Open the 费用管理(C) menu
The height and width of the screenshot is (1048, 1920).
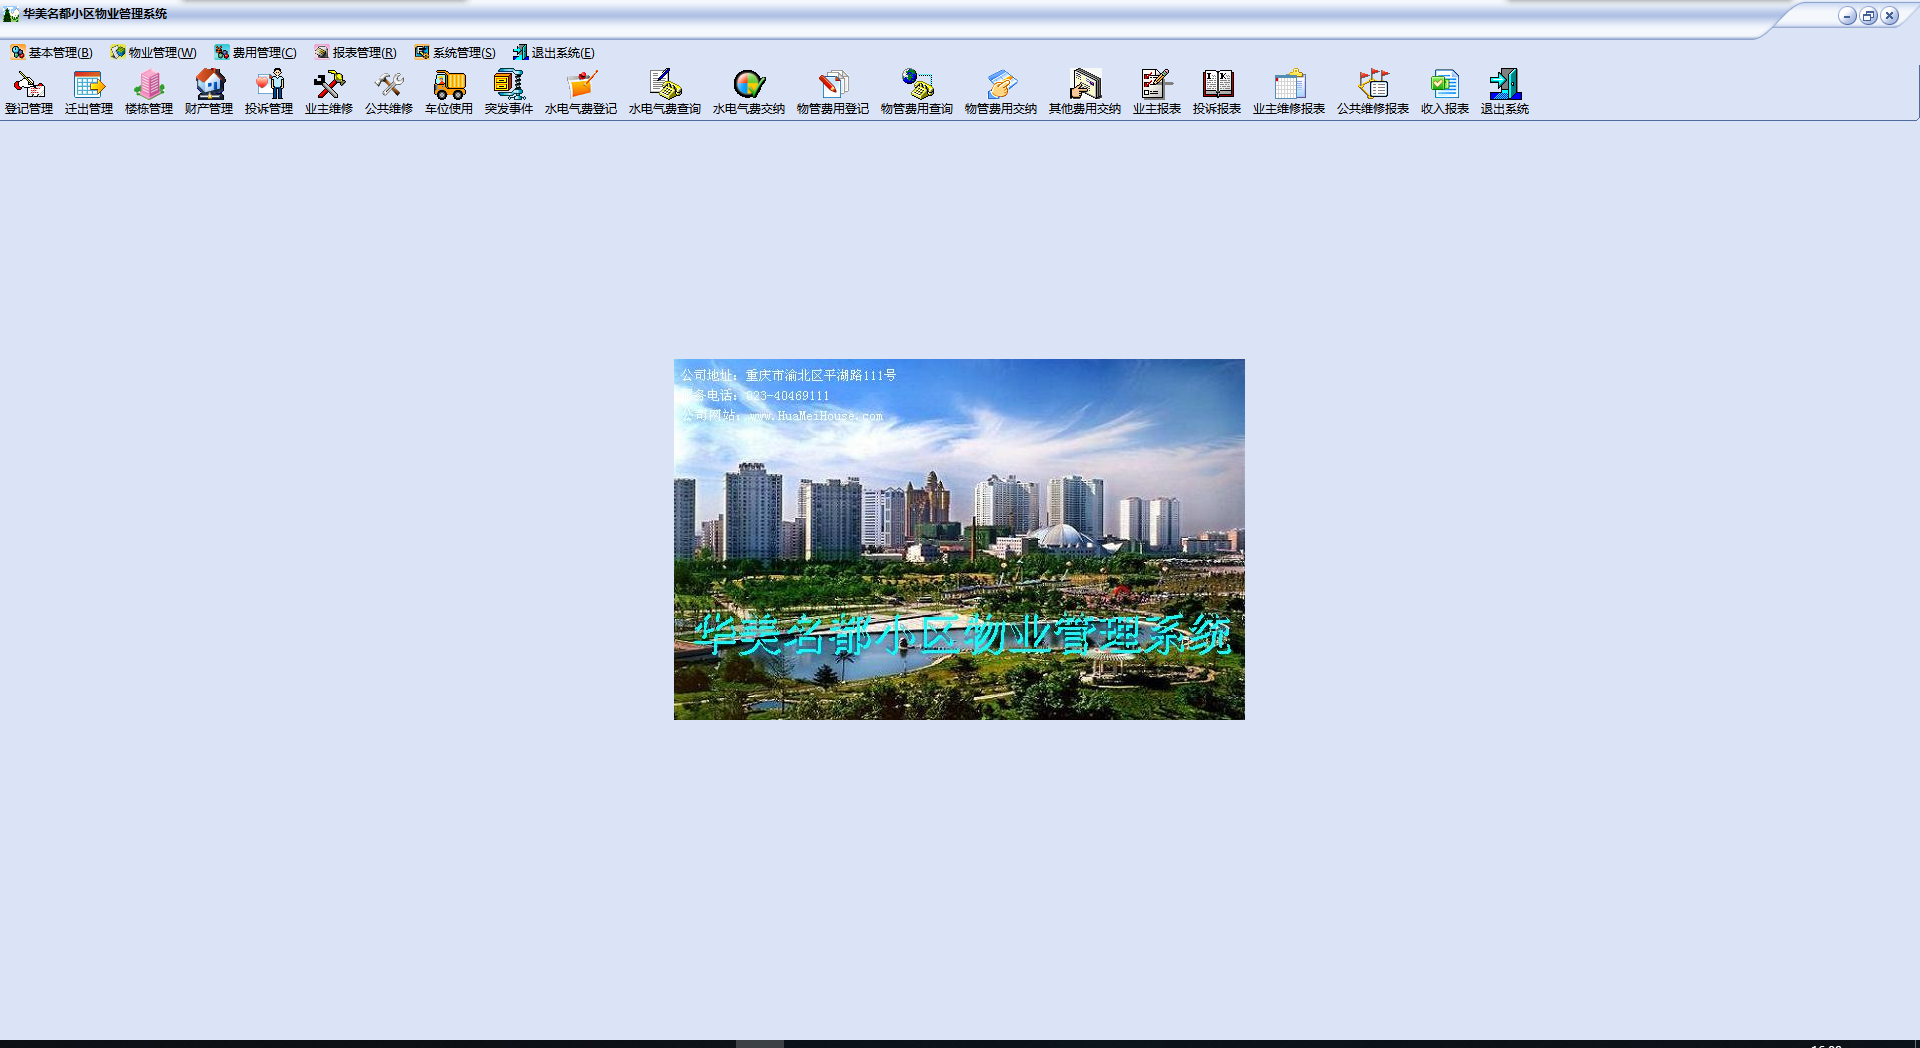pos(256,53)
